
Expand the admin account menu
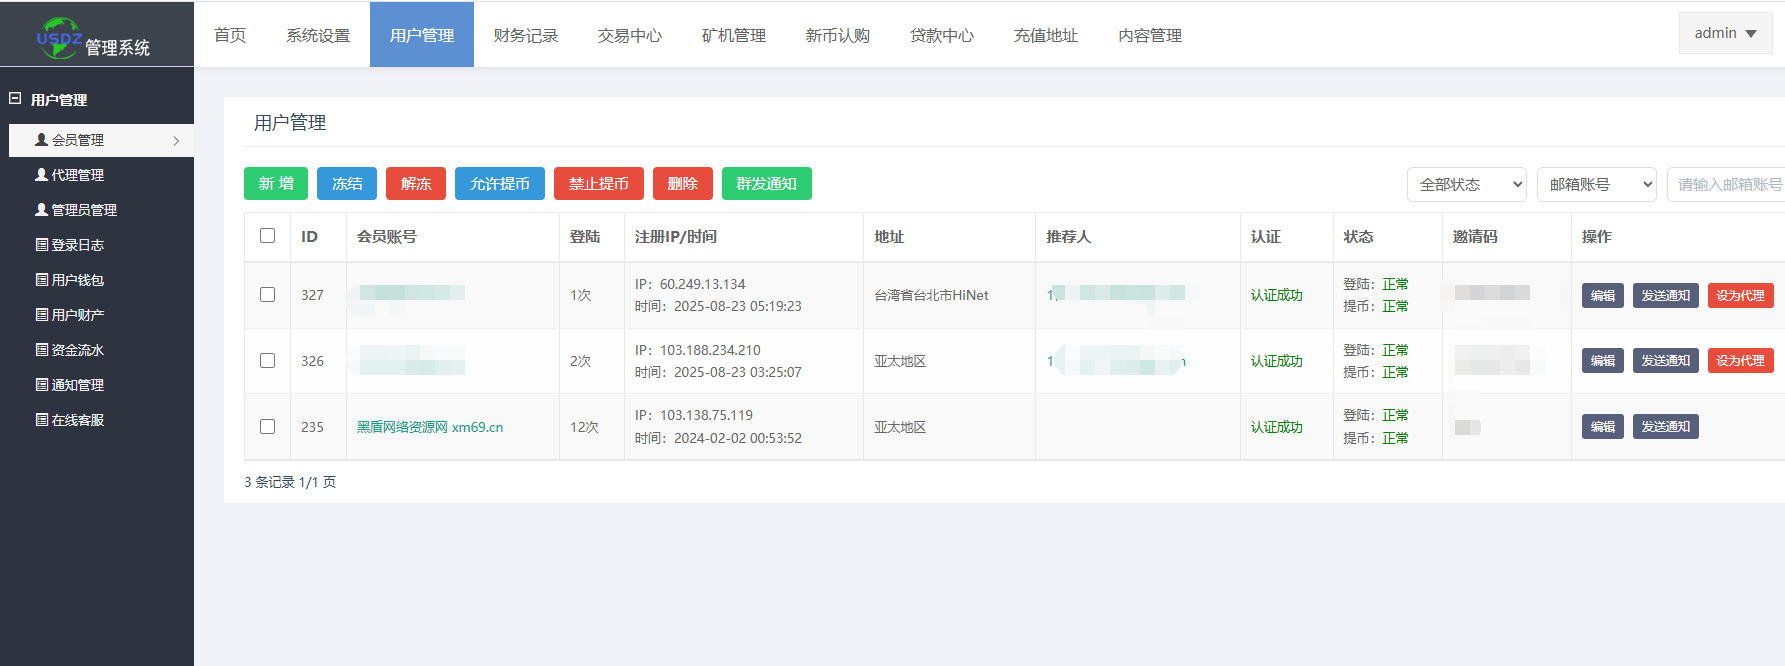pyautogui.click(x=1725, y=33)
